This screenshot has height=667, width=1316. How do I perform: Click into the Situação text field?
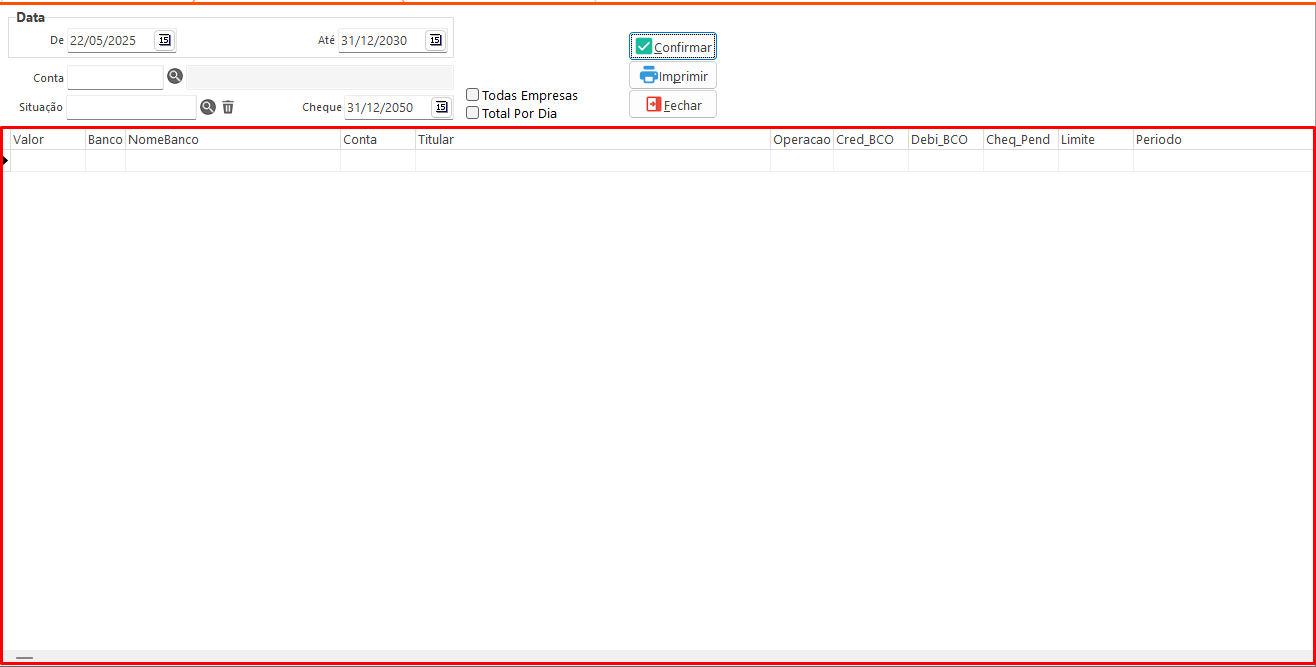pyautogui.click(x=131, y=107)
